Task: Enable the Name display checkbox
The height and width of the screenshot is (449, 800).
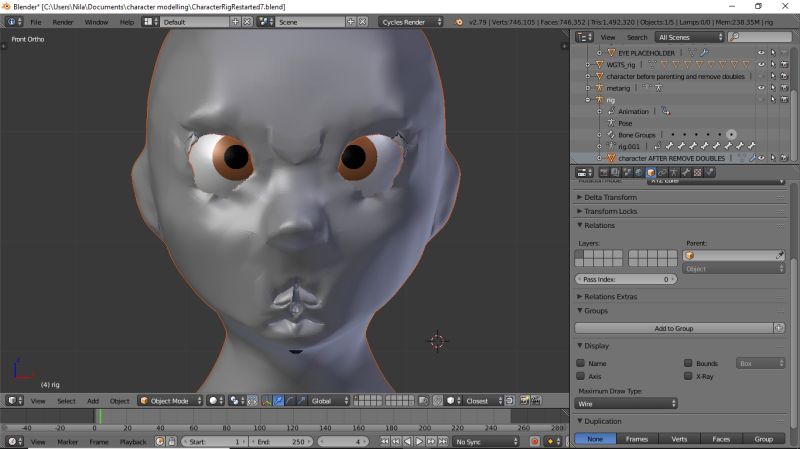Action: point(581,363)
